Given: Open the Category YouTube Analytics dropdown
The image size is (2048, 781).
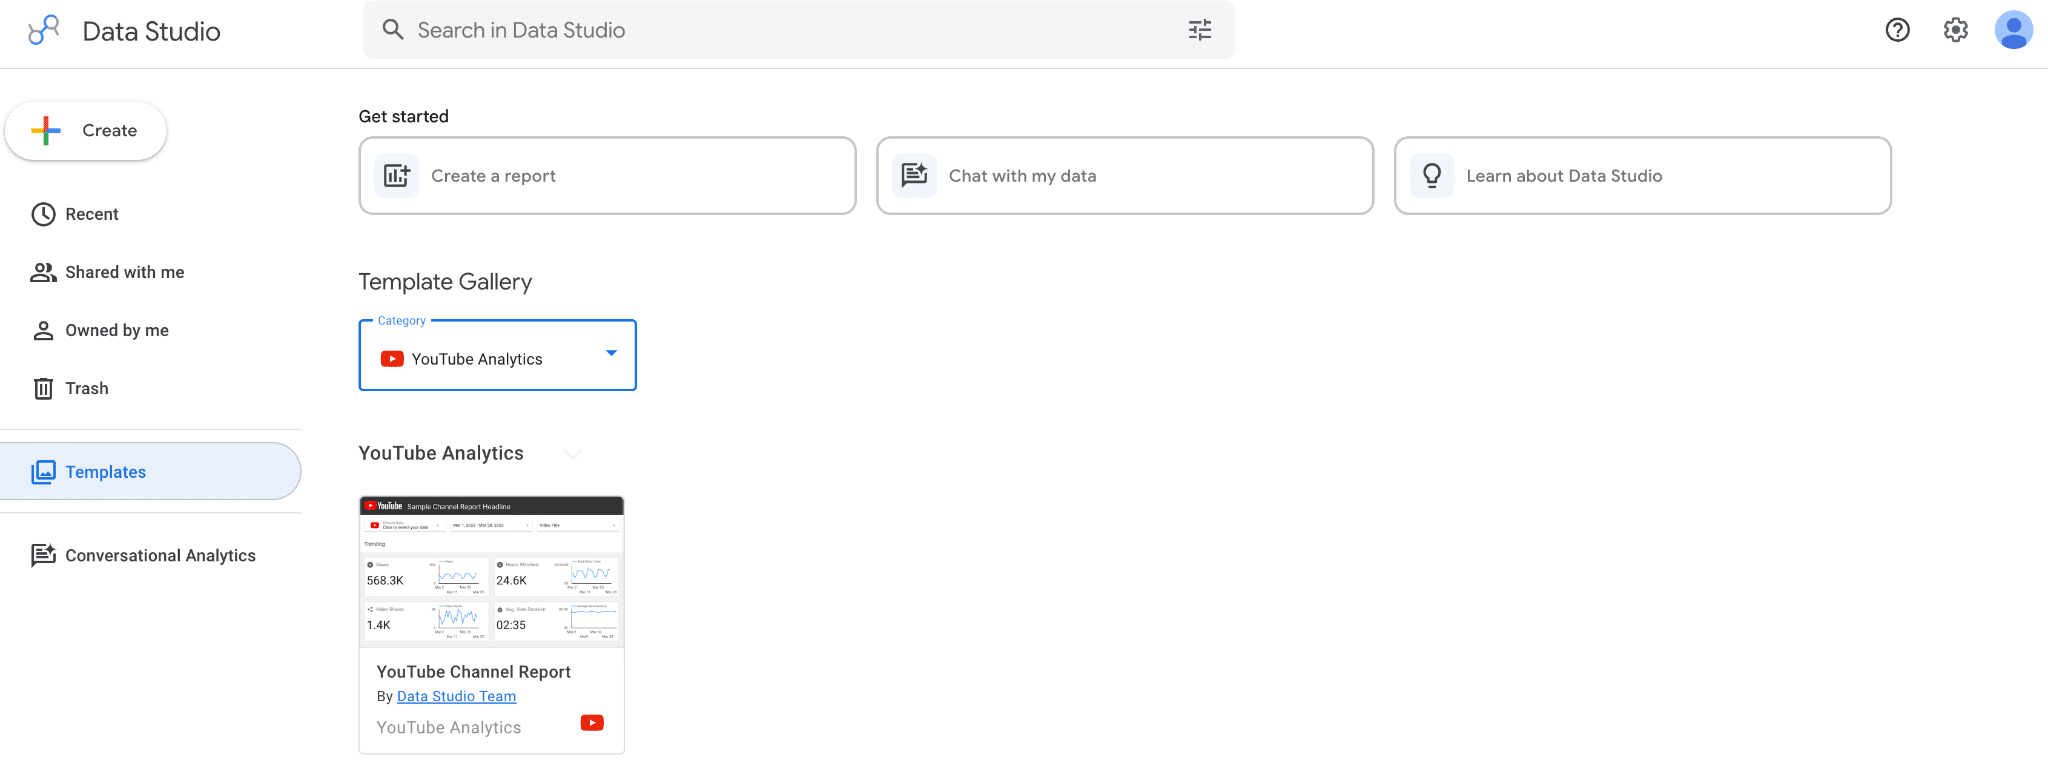Looking at the screenshot, I should click(497, 355).
